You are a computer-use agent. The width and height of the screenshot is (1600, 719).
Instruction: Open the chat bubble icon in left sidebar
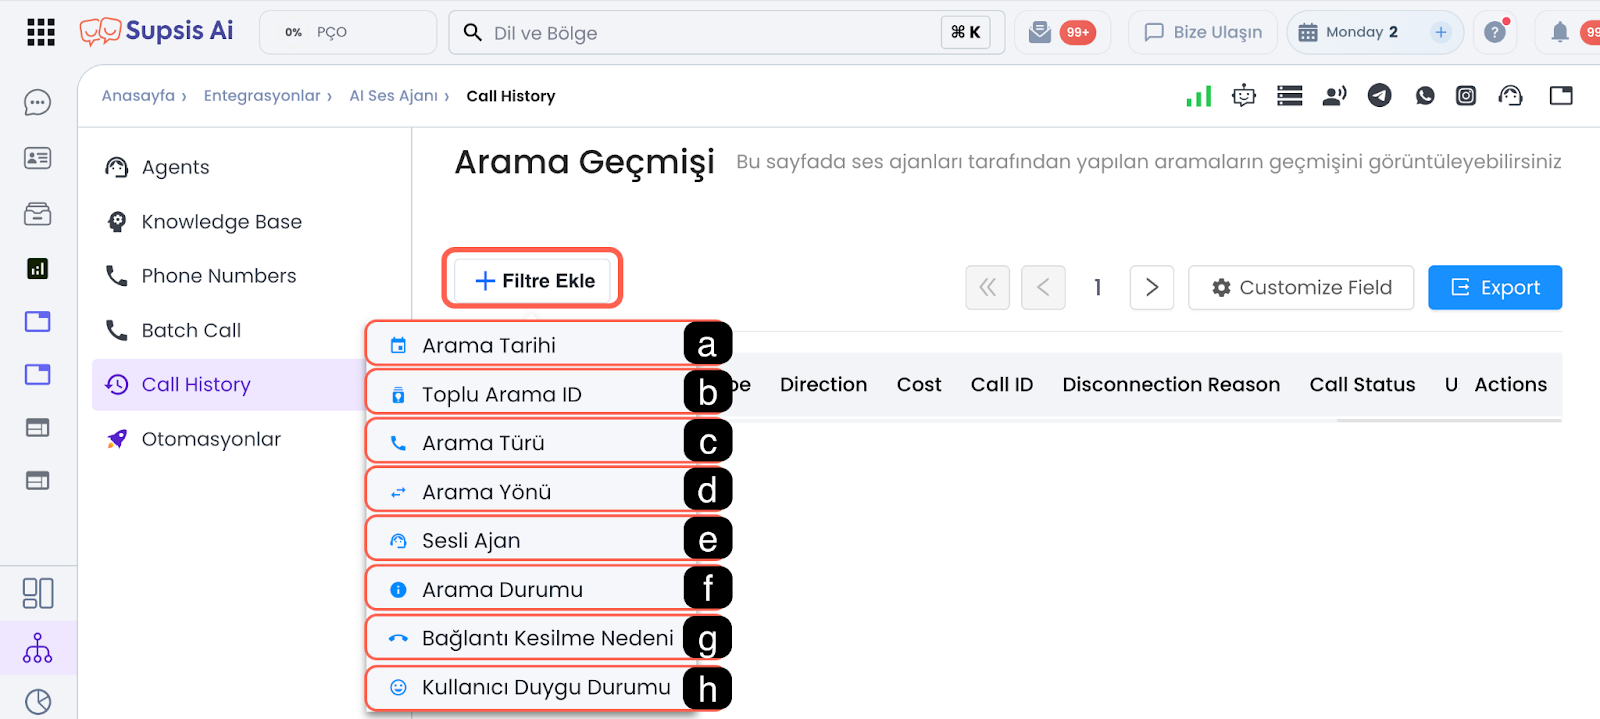(38, 102)
